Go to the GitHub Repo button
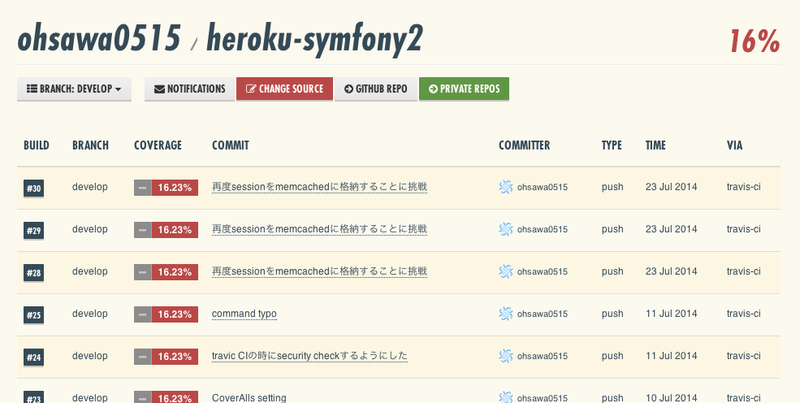Screen dimensions: 800x403 (x=376, y=89)
